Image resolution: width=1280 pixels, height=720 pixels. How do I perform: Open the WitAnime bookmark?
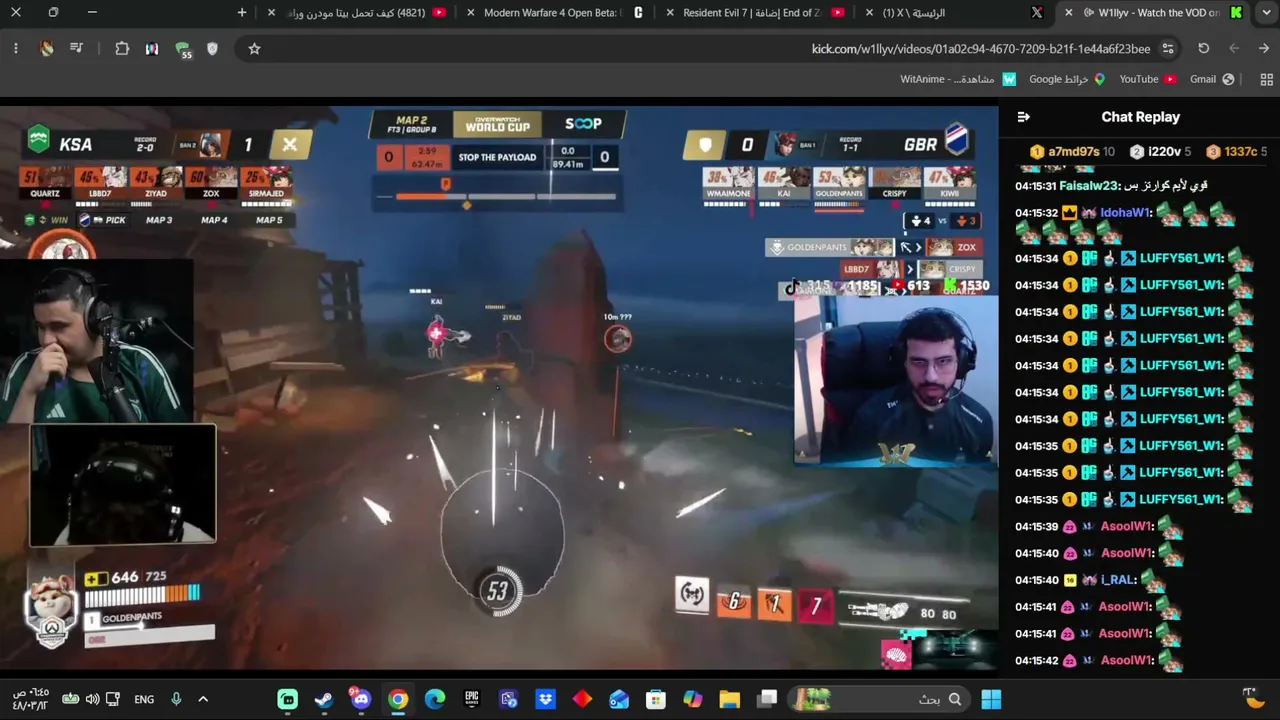point(958,79)
